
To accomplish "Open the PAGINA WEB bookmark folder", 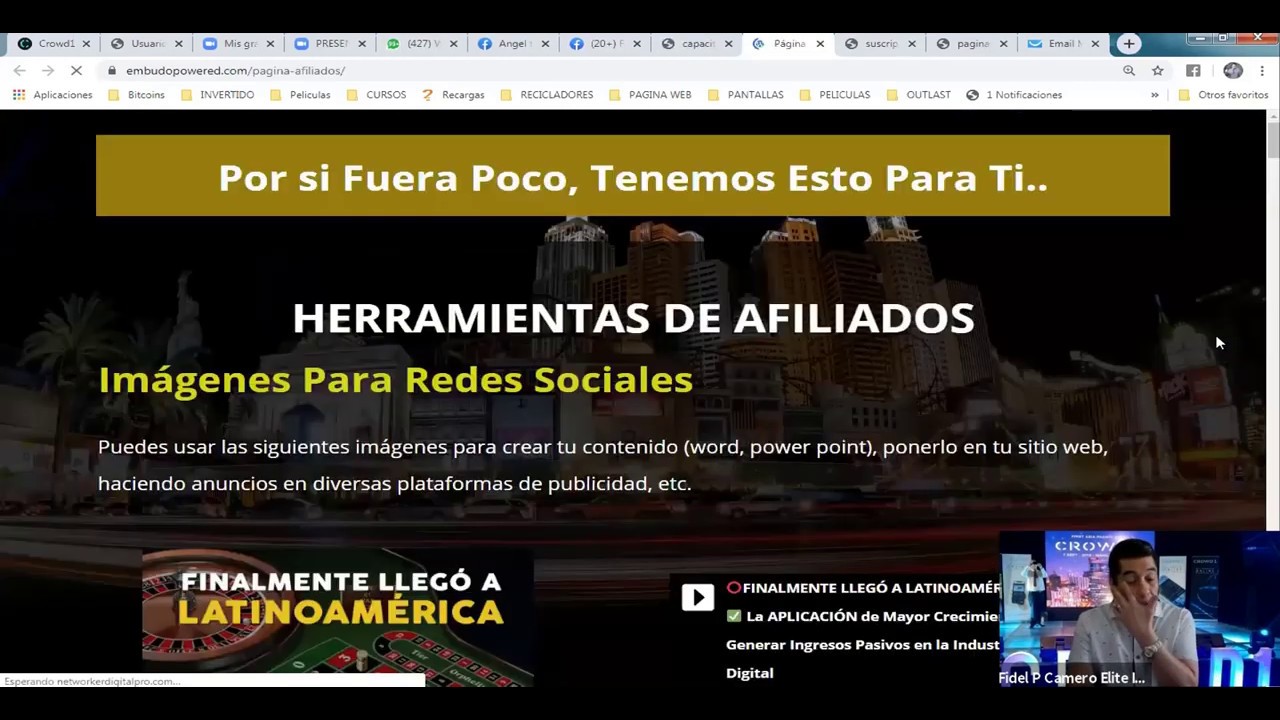I will pyautogui.click(x=650, y=95).
